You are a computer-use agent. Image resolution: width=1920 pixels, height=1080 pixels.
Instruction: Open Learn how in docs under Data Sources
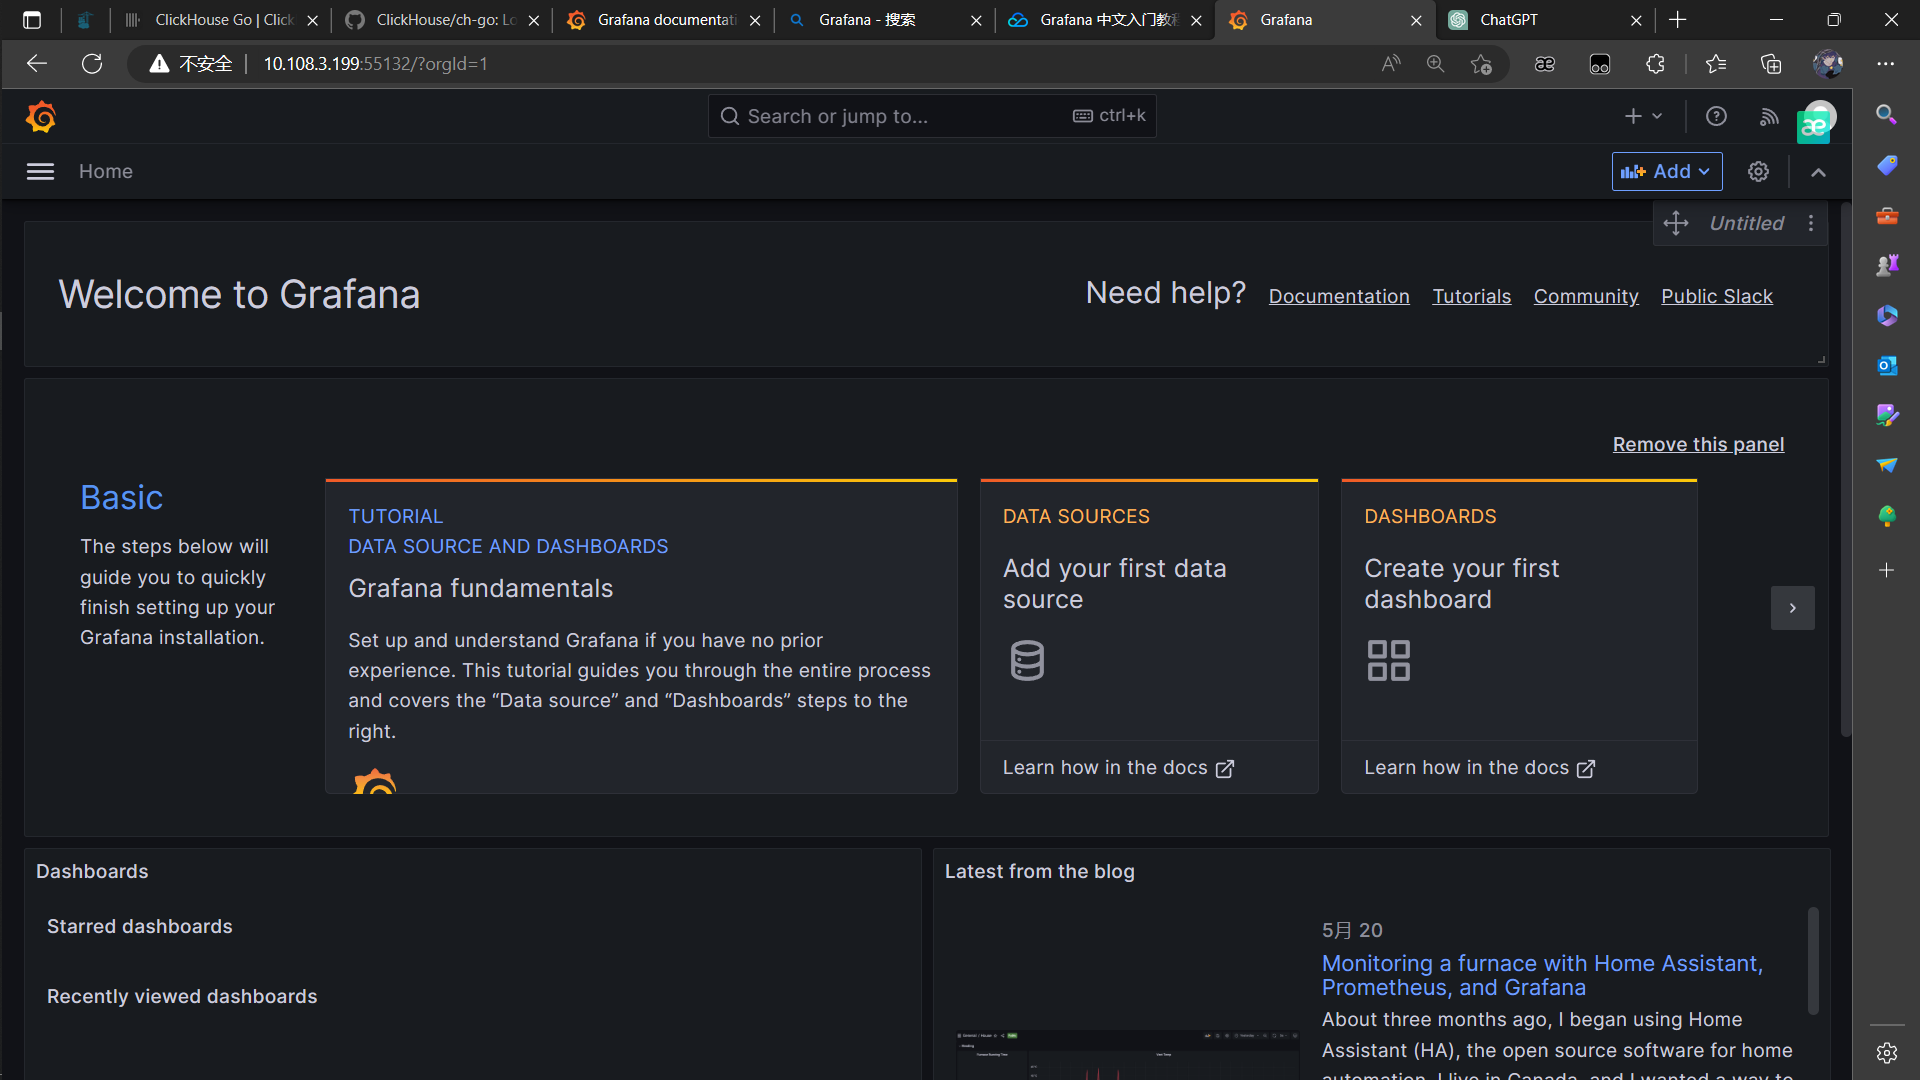pyautogui.click(x=1118, y=768)
